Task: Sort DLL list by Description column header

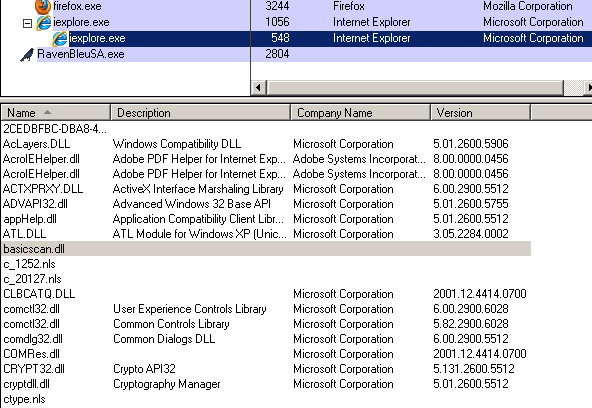Action: [200, 112]
